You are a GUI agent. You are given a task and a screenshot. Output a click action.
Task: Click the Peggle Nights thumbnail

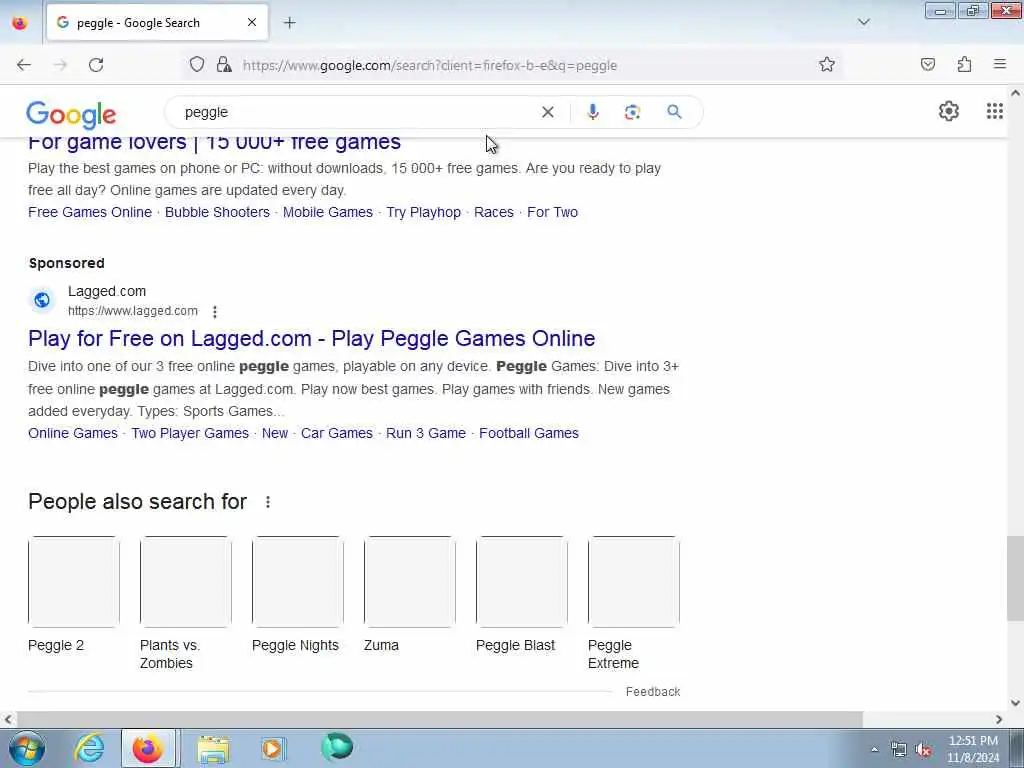click(298, 582)
